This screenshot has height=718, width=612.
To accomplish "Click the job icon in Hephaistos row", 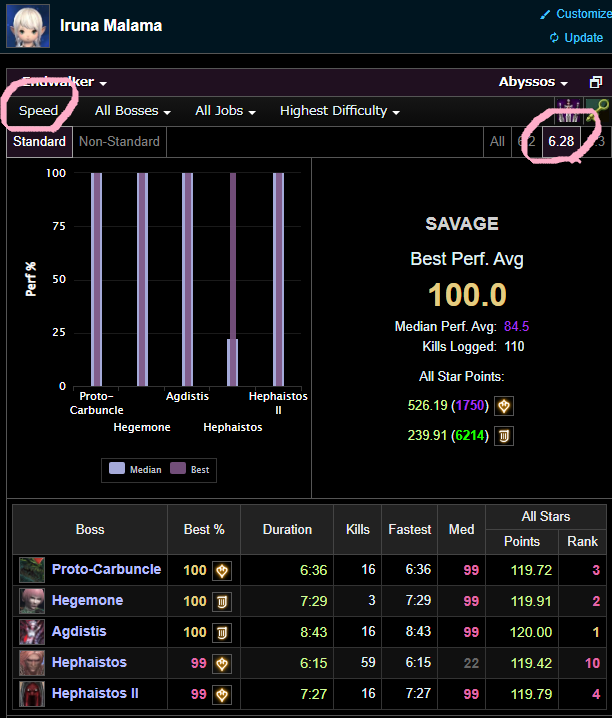I will [222, 664].
